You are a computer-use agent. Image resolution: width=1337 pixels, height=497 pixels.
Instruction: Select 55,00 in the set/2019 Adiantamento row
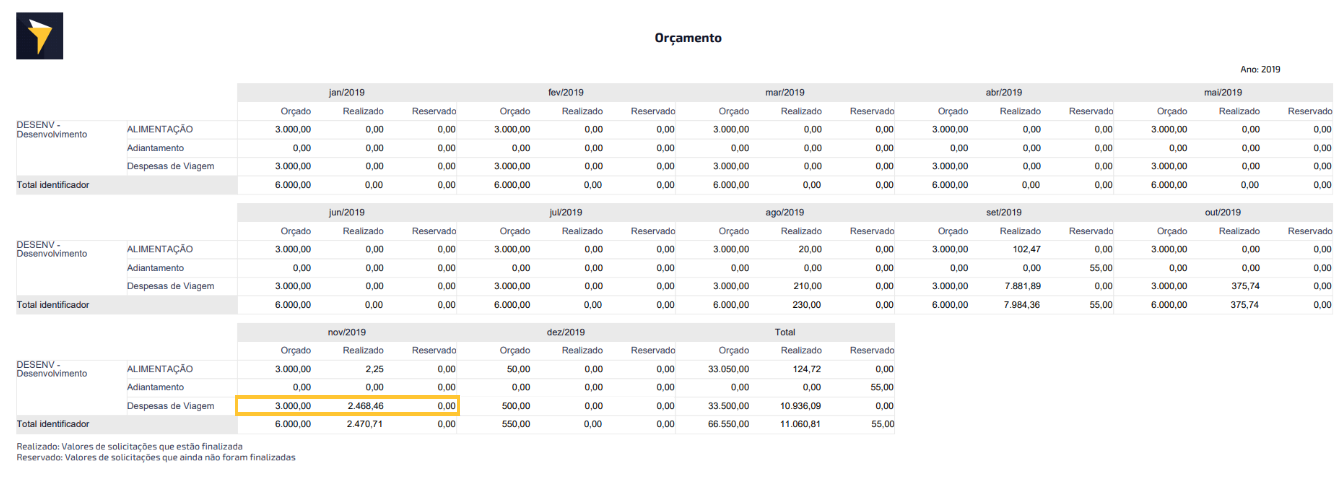pyautogui.click(x=1101, y=267)
